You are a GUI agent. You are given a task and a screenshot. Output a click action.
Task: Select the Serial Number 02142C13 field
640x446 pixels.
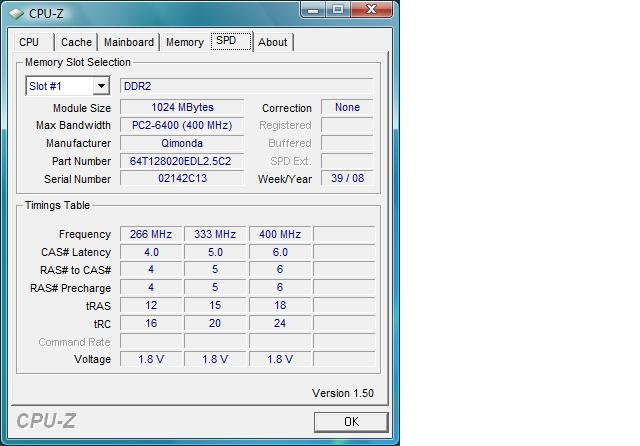182,179
